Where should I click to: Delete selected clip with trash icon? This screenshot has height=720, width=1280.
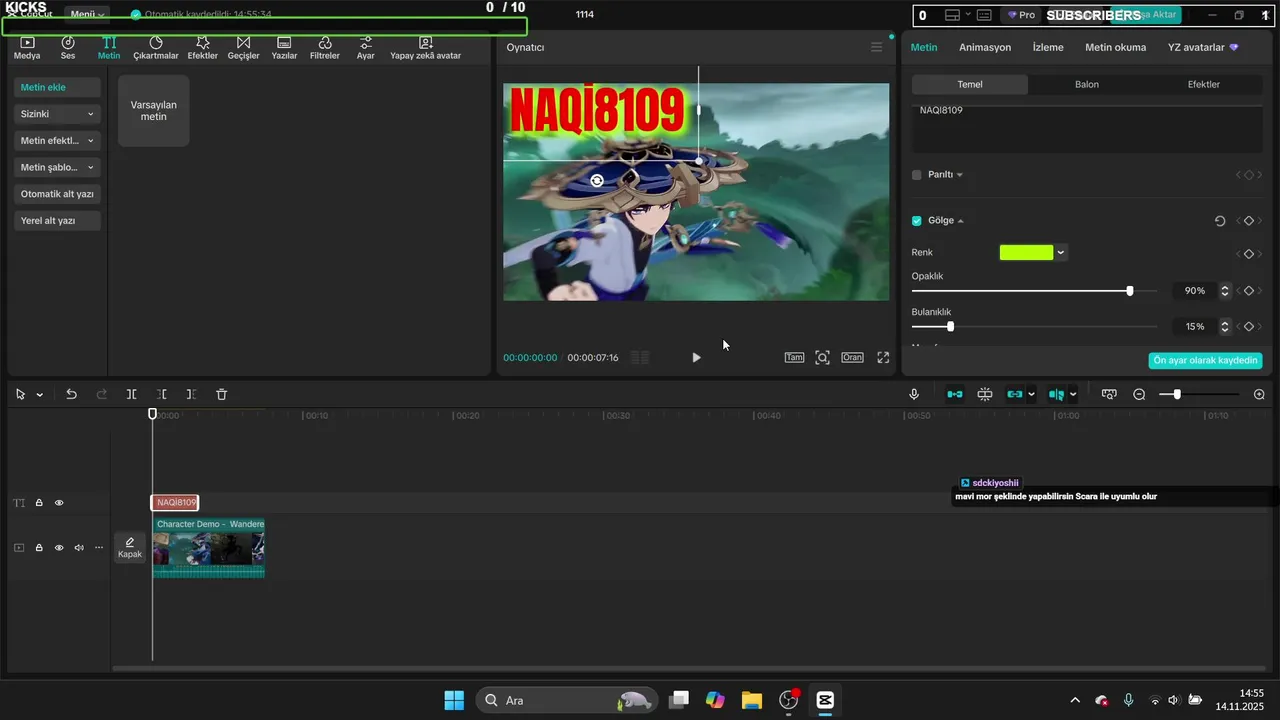[222, 394]
